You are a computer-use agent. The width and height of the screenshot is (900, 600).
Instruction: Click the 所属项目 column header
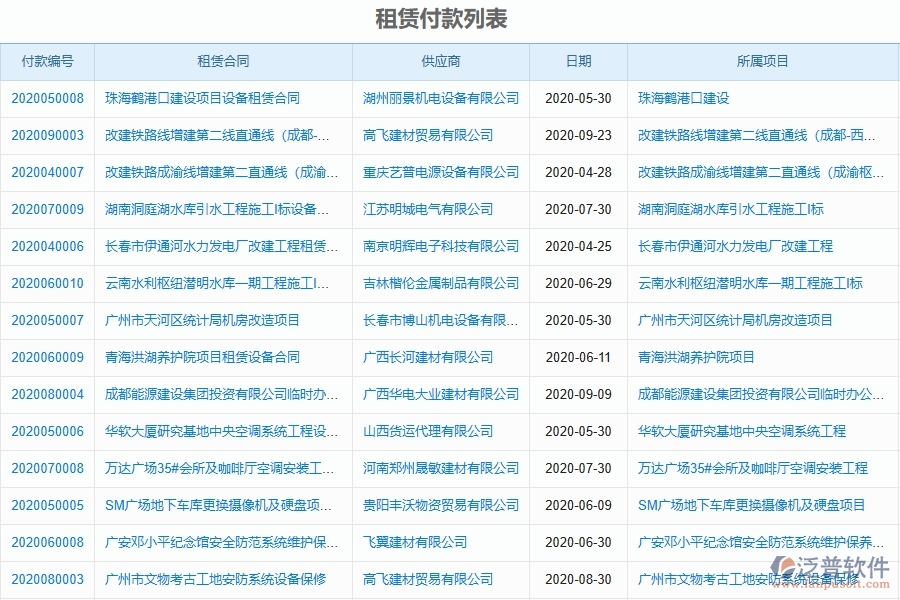(x=762, y=61)
